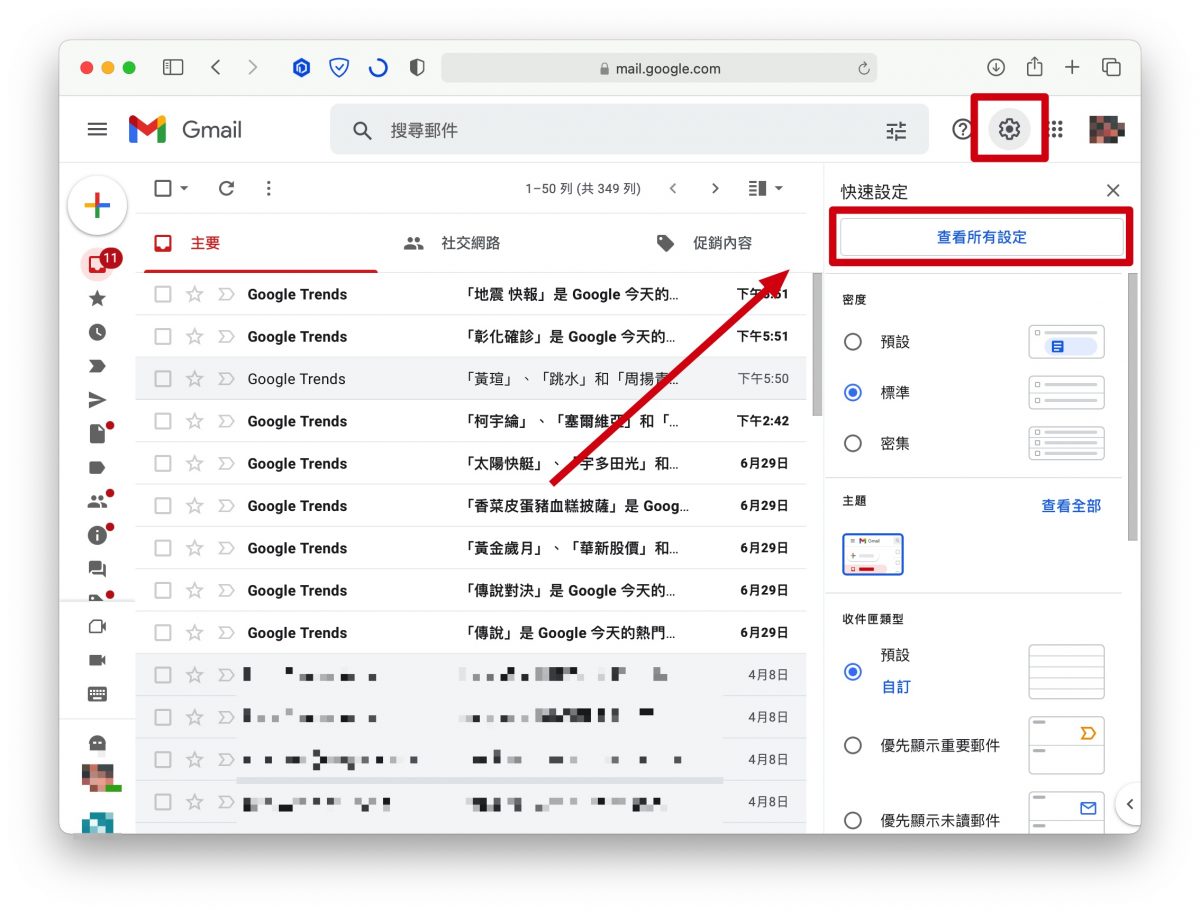Image resolution: width=1200 pixels, height=912 pixels.
Task: Switch to 促銷內容 tab
Action: (704, 243)
